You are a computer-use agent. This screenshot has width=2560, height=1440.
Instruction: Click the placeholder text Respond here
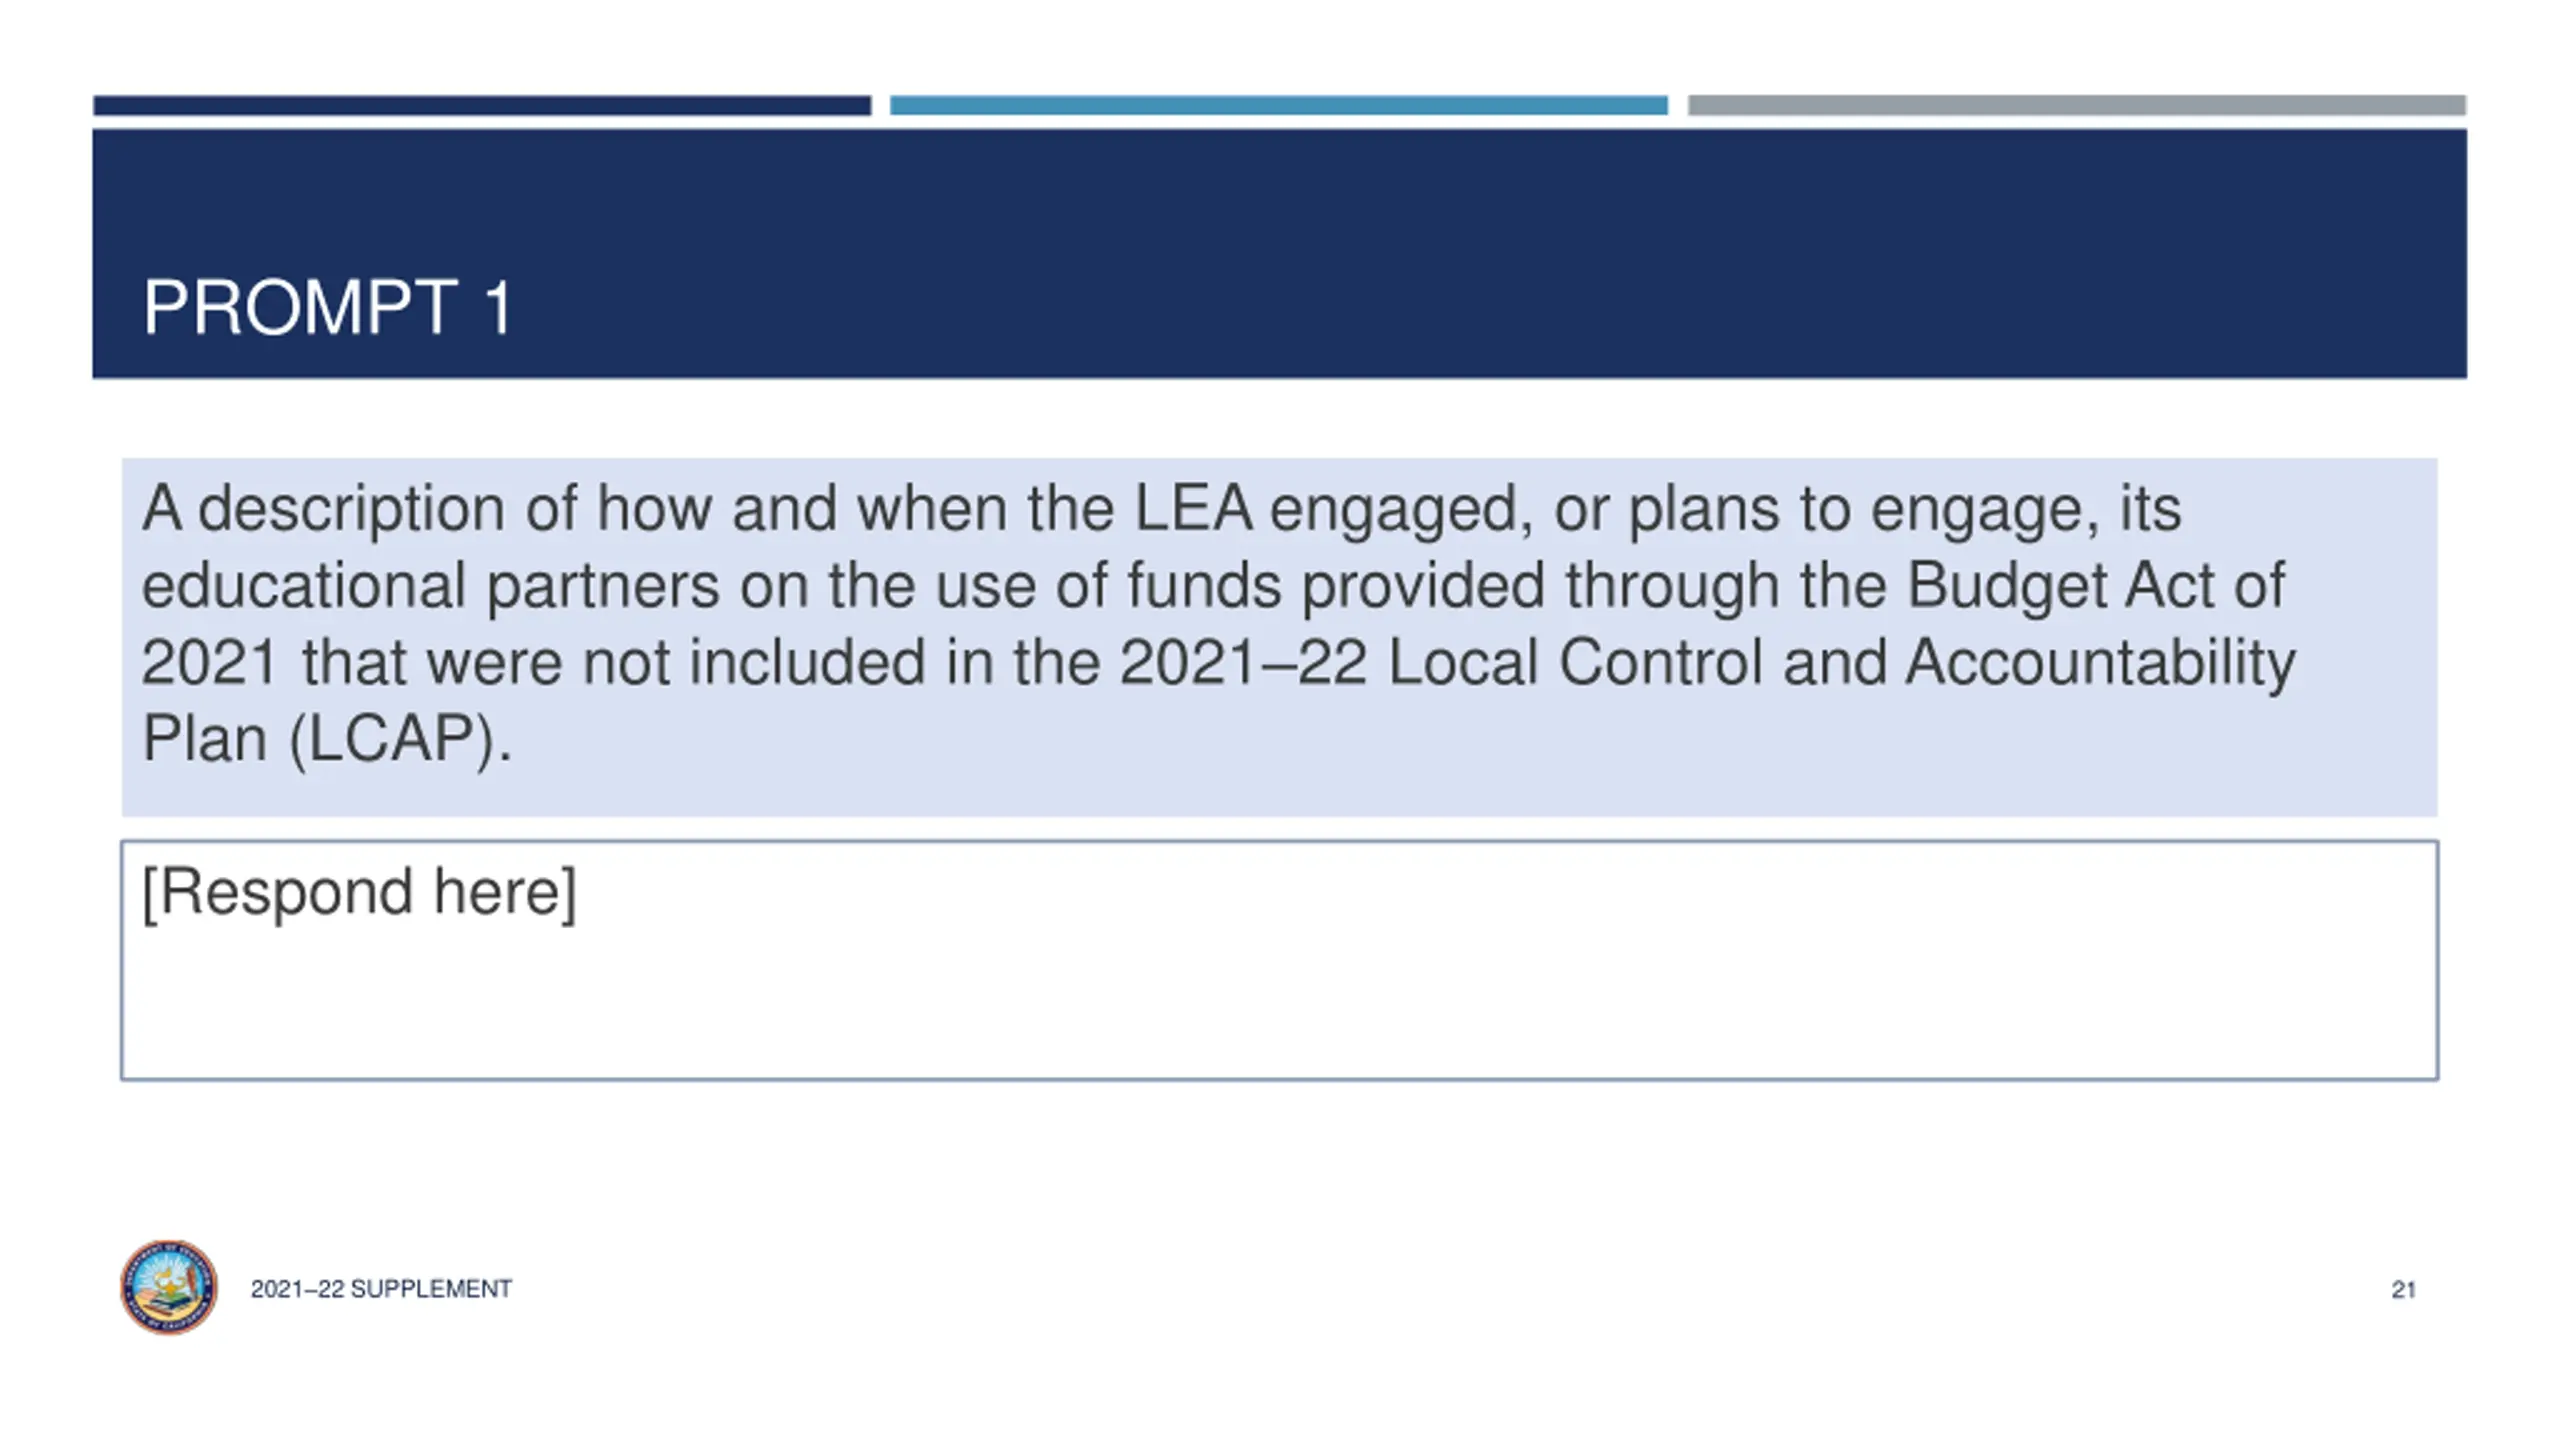point(359,891)
